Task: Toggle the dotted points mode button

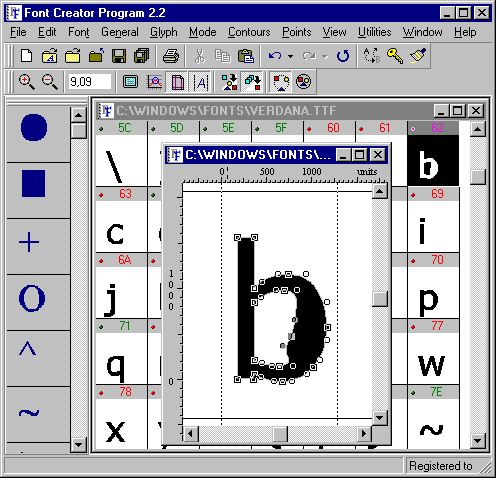Action: tap(281, 82)
